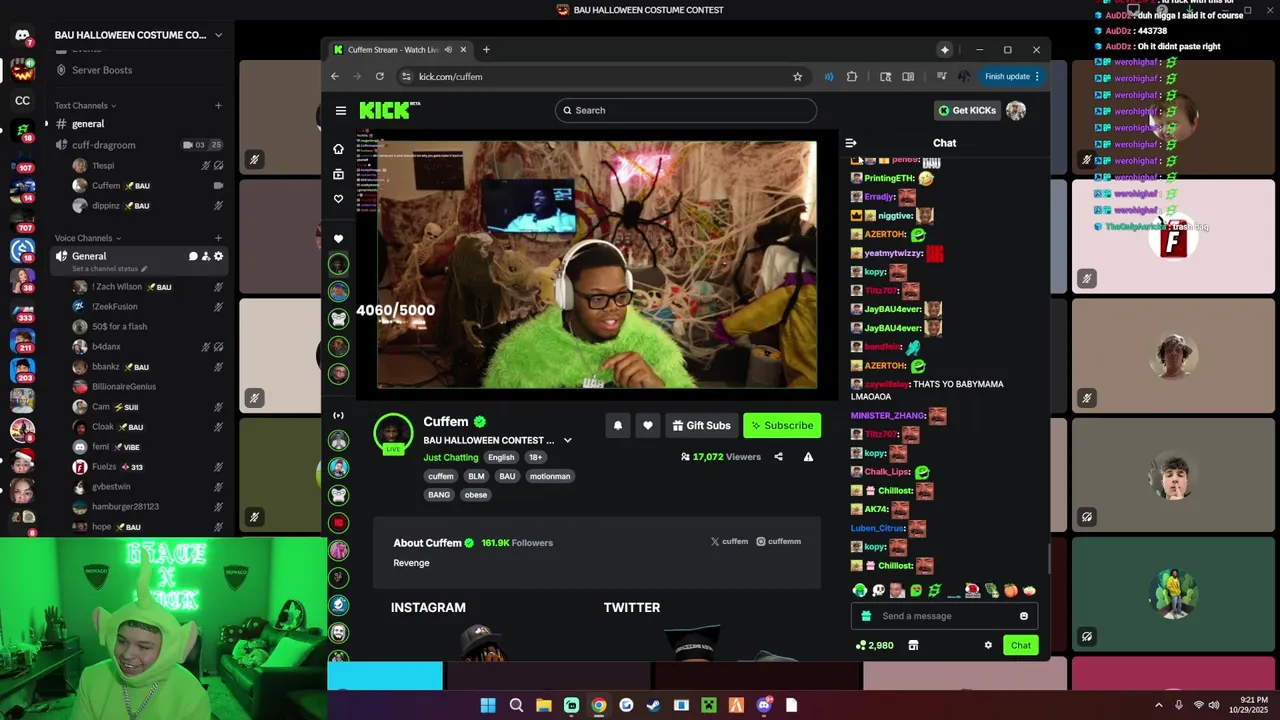Image resolution: width=1280 pixels, height=720 pixels.
Task: Open File Explorer from the taskbar
Action: 543,705
